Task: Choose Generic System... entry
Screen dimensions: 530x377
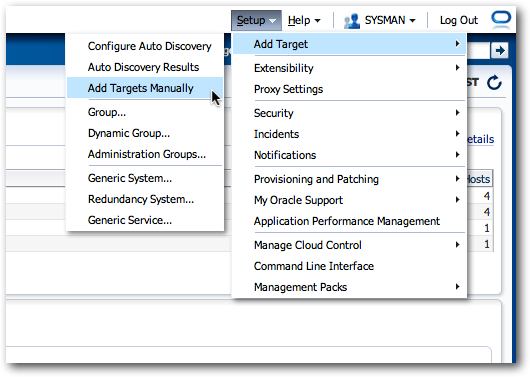Action: click(x=145, y=178)
